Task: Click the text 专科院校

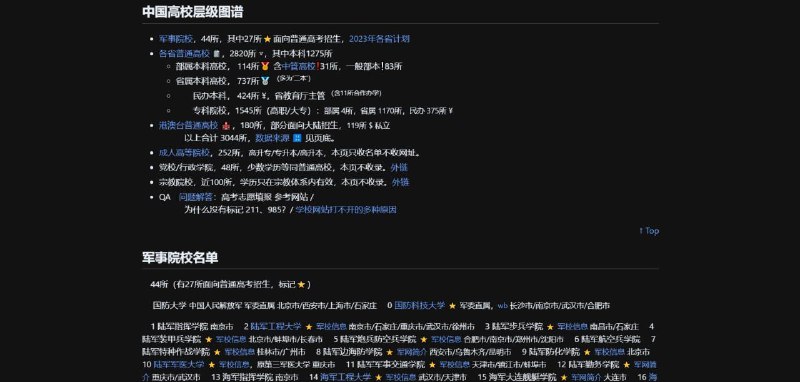Action: click(x=210, y=111)
